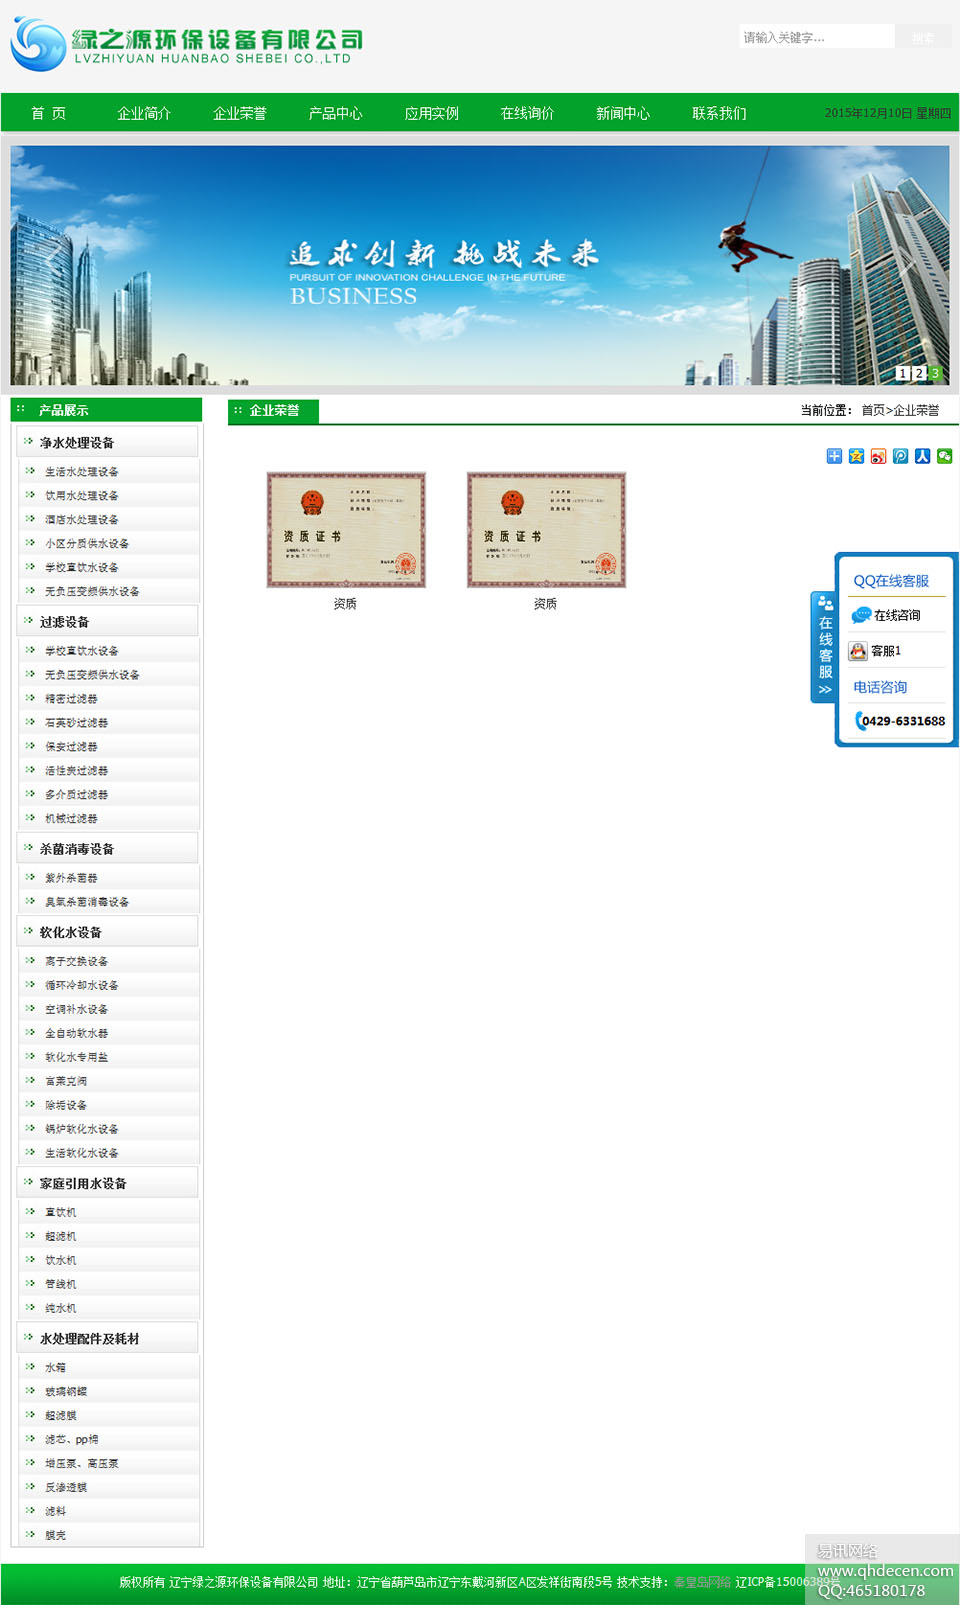Click the 搜索 search button
Screen dimensions: 960x1605
click(x=923, y=37)
